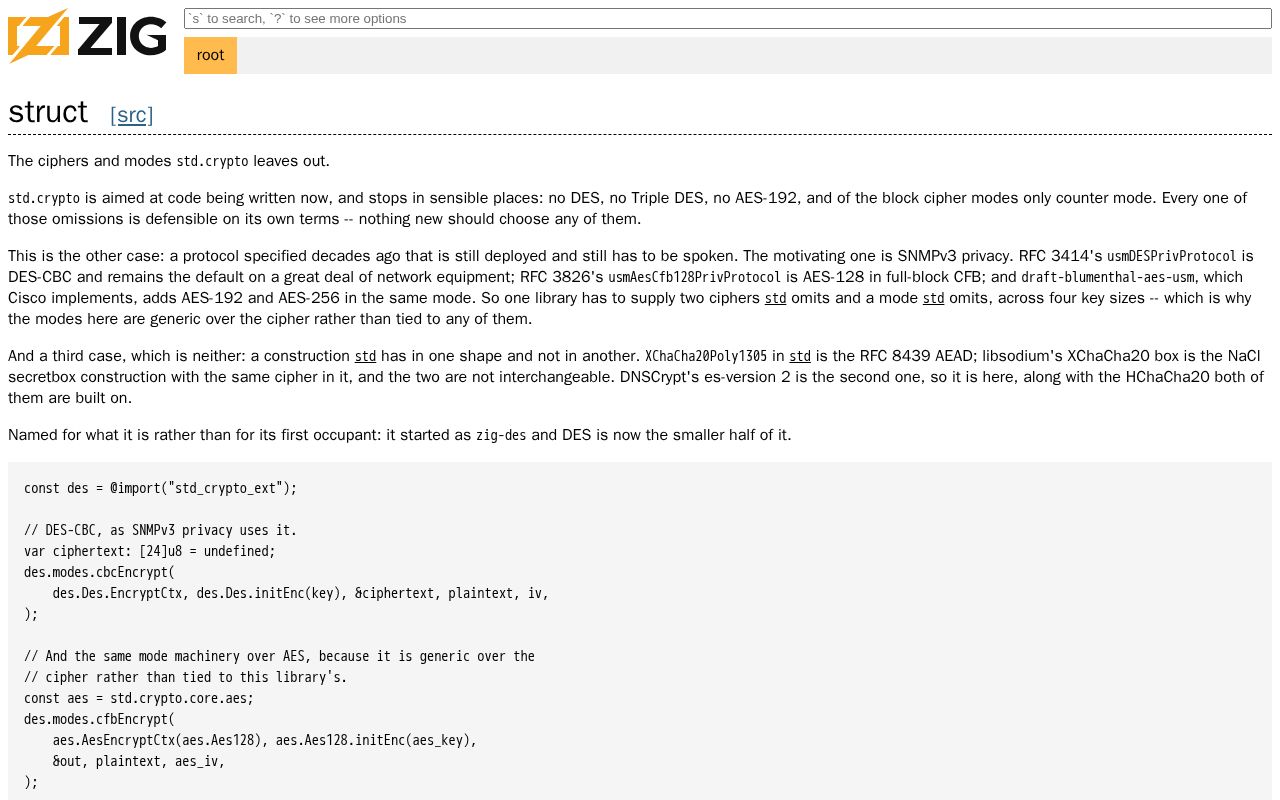Viewport: 1280px width, 800px height.
Task: Click the inline code "zig-des"
Action: (x=501, y=435)
